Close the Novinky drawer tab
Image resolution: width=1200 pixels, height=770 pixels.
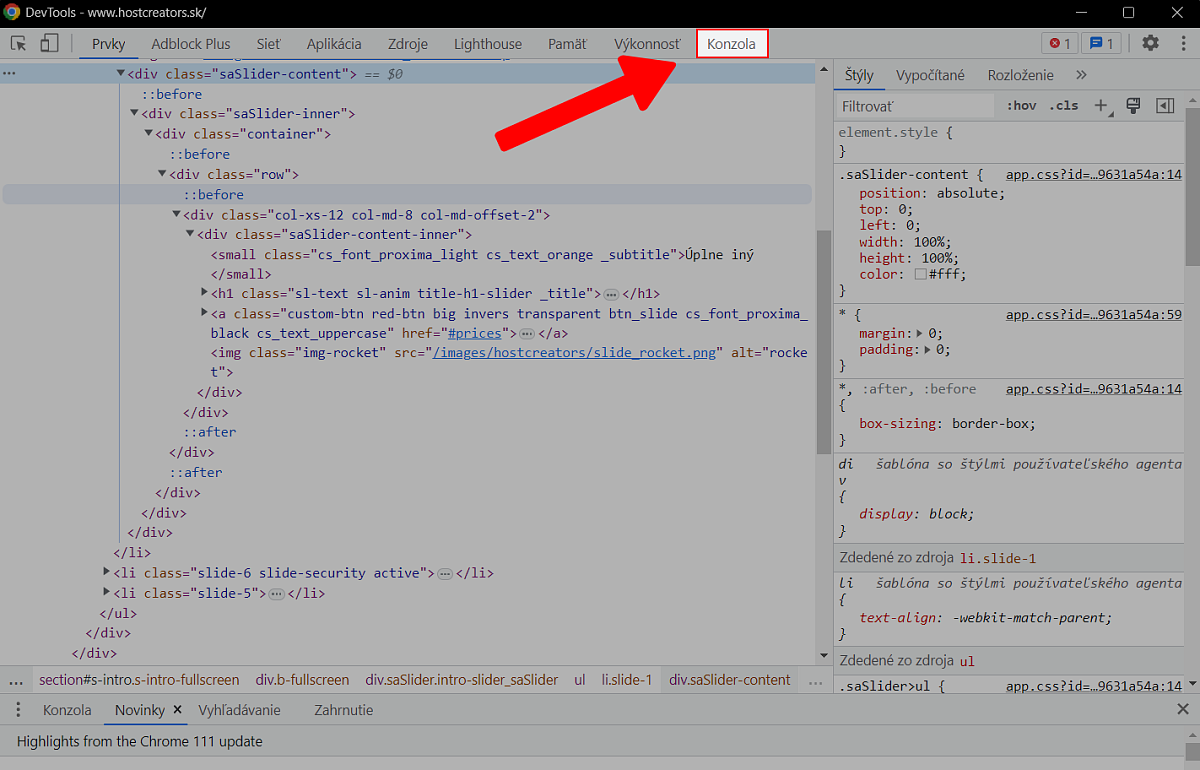click(x=178, y=710)
